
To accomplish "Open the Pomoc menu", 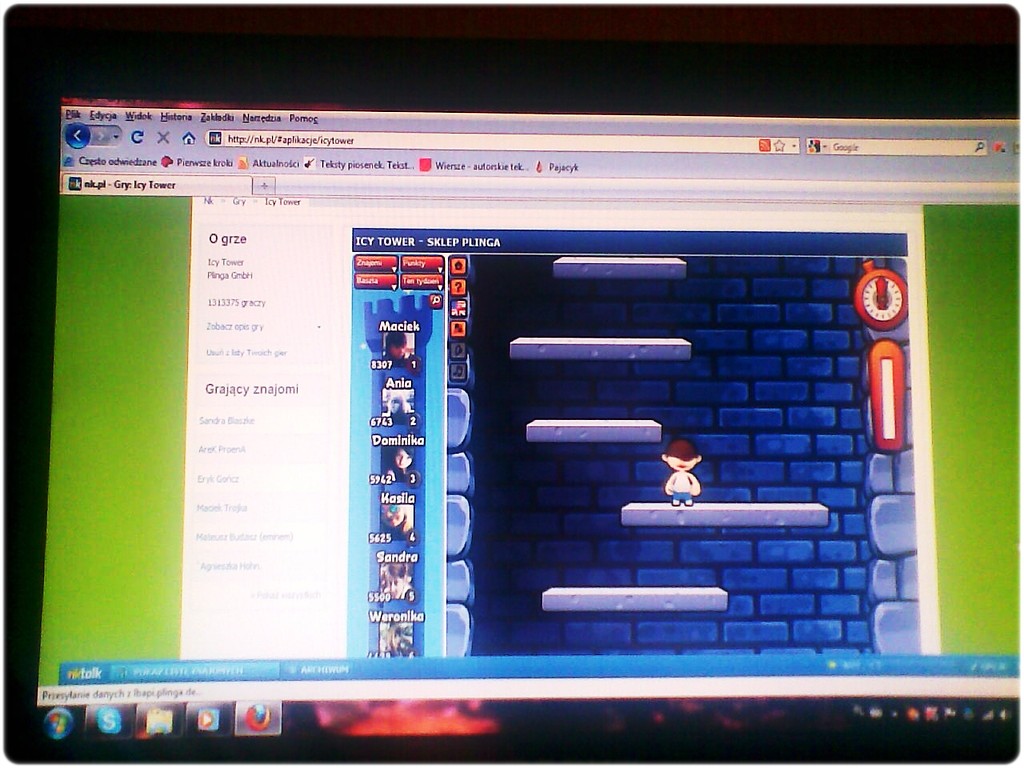I will tap(303, 119).
